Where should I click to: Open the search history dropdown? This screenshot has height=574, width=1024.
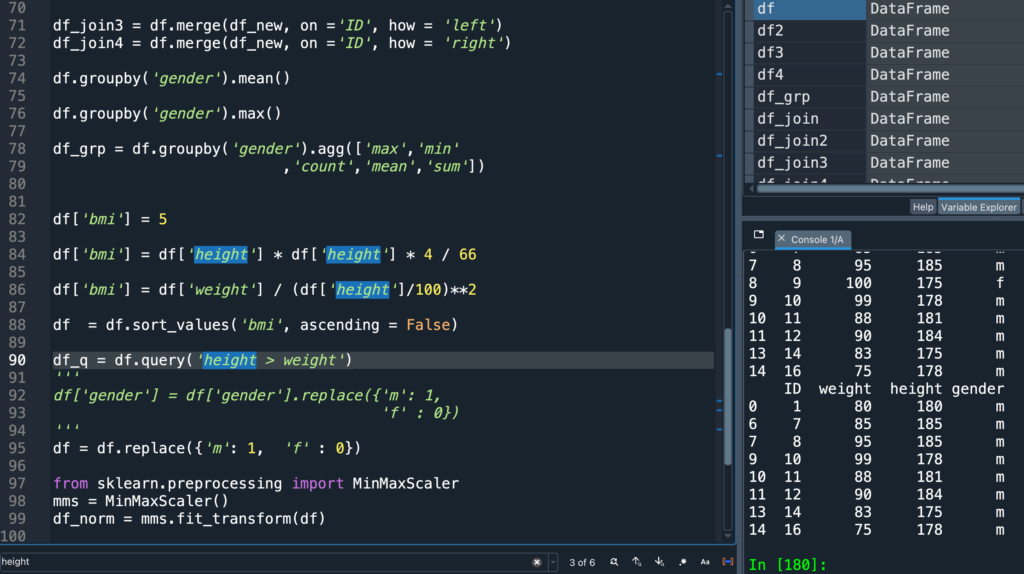pos(553,562)
